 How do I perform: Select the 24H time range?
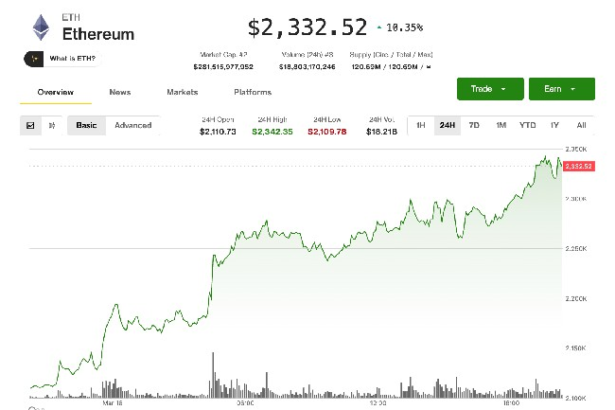pos(447,125)
